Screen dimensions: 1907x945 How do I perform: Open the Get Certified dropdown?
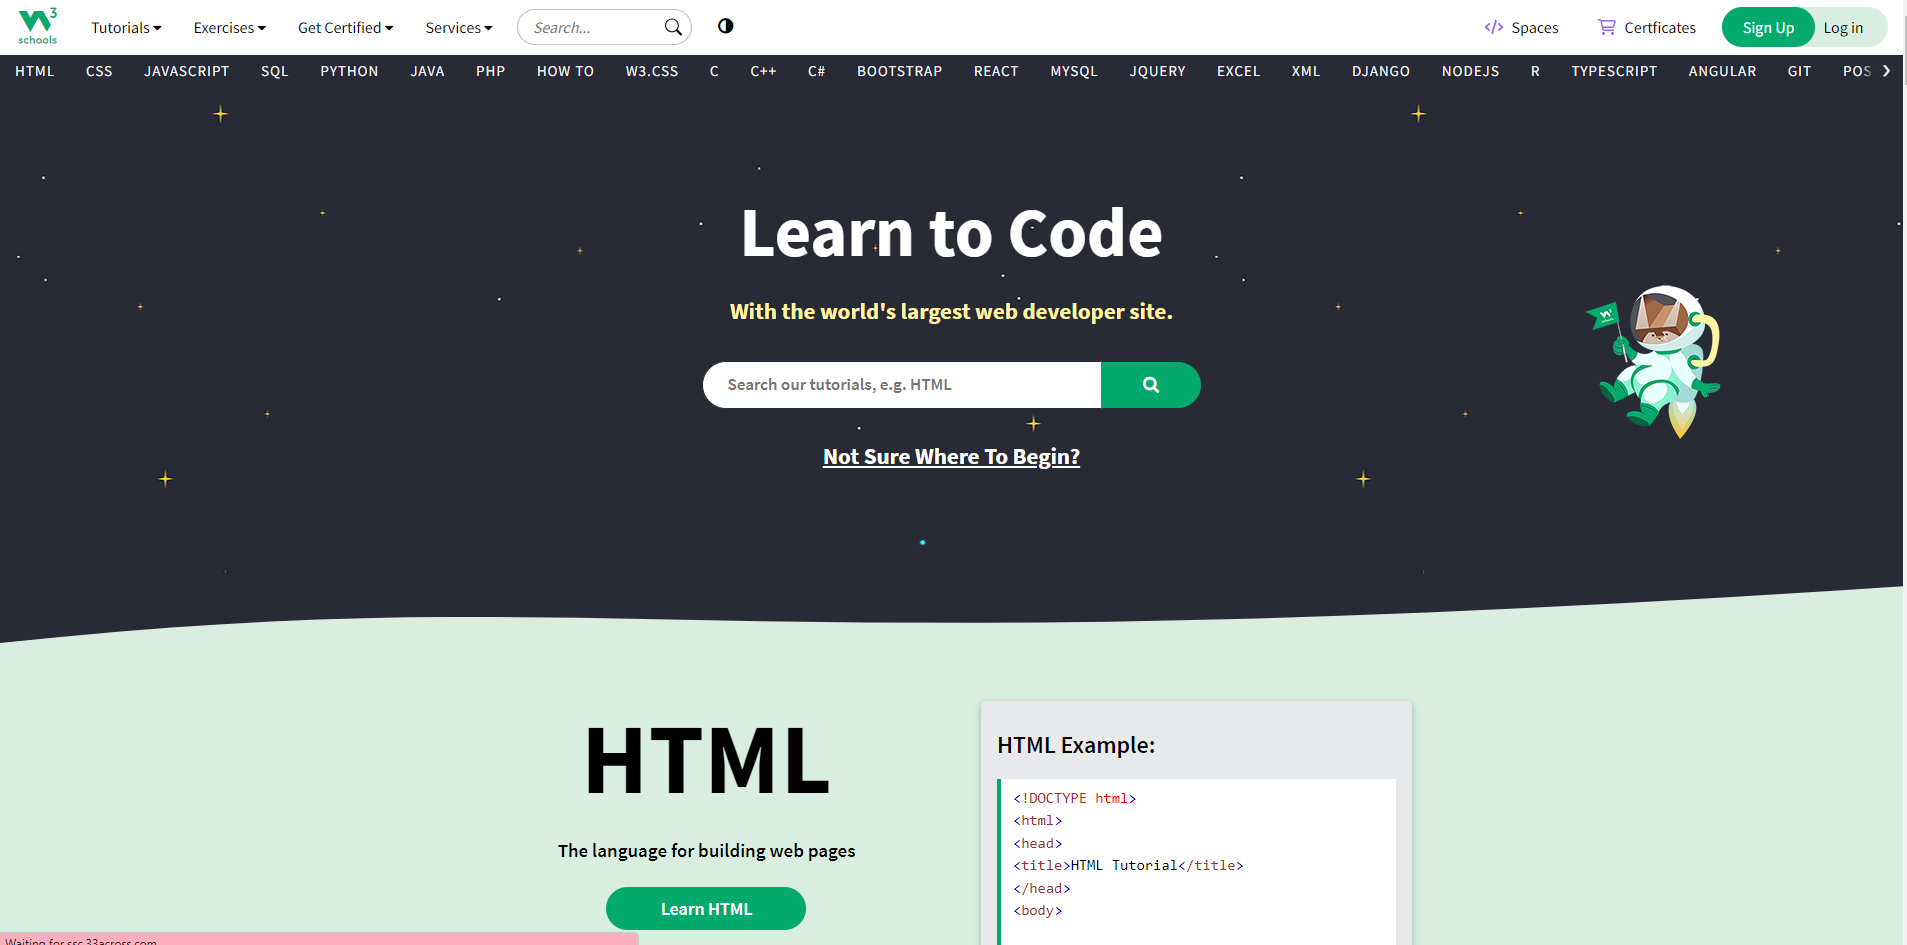tap(345, 27)
